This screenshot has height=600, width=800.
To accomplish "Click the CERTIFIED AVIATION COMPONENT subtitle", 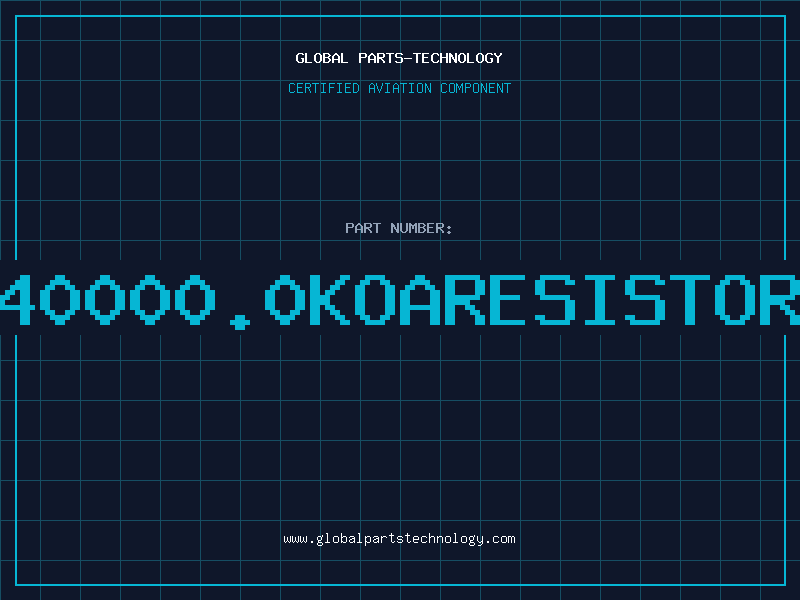I will 399,88.
